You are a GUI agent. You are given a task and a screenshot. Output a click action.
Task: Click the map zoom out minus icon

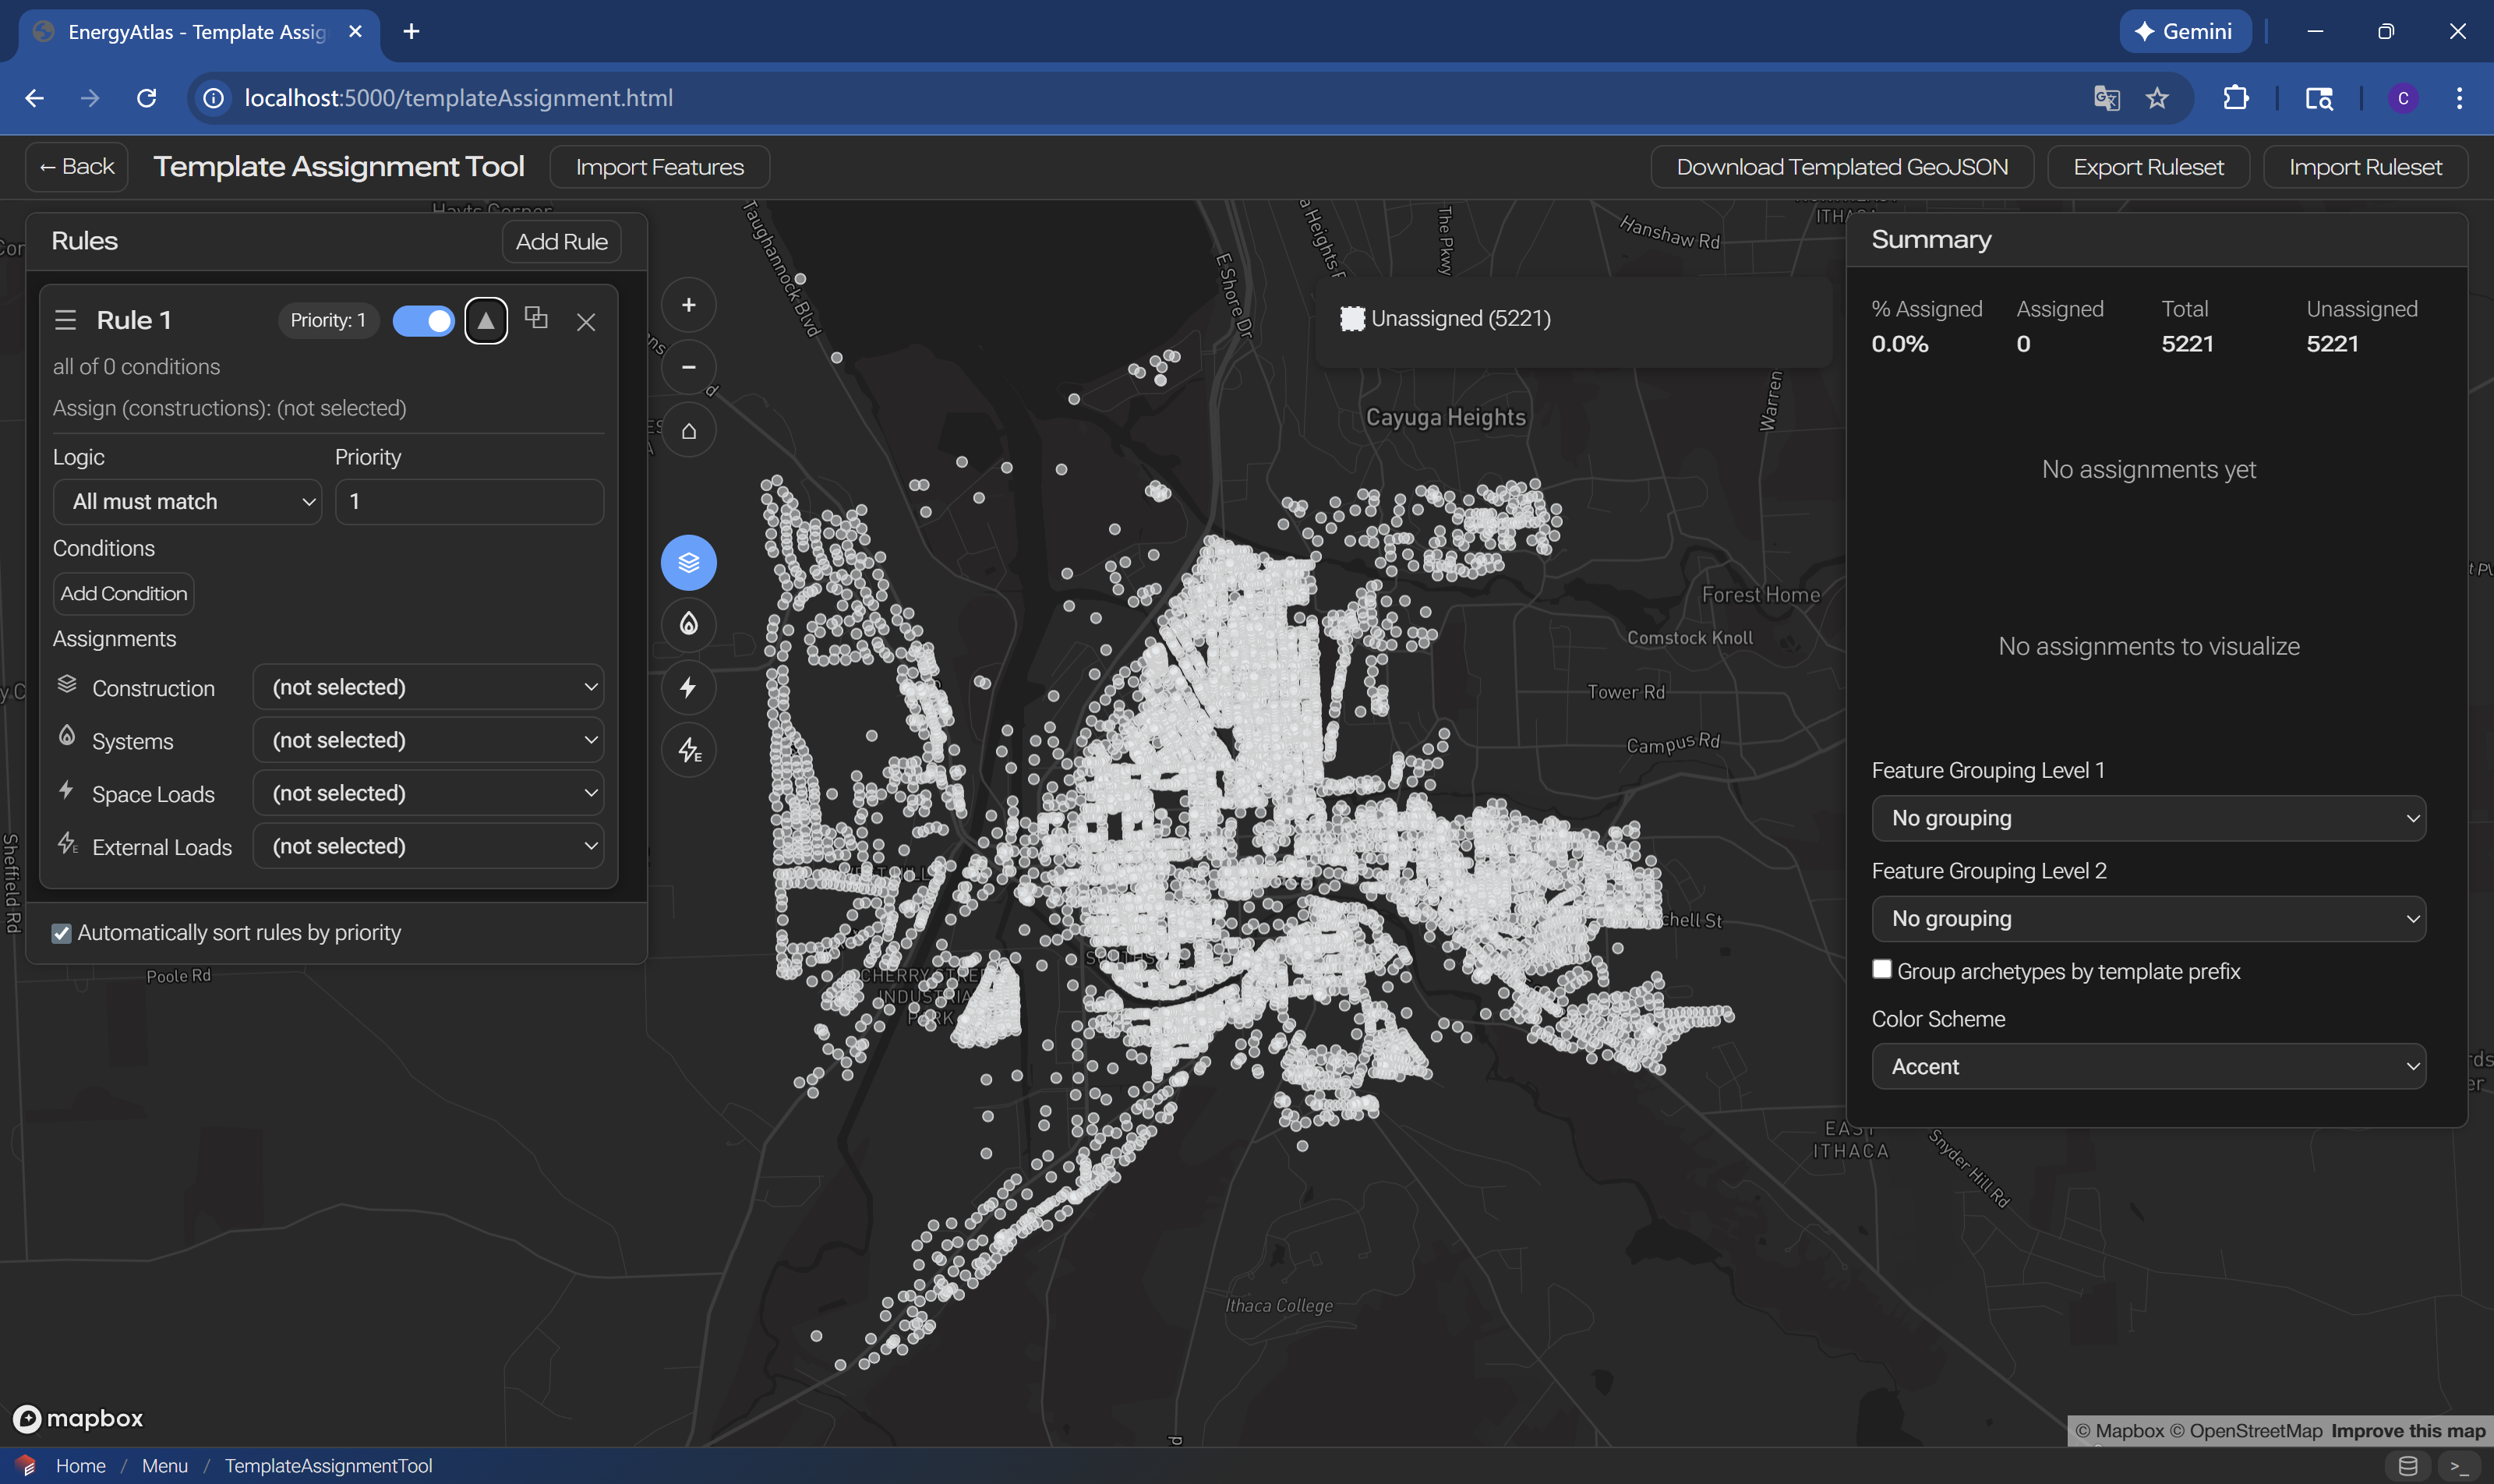tap(688, 367)
